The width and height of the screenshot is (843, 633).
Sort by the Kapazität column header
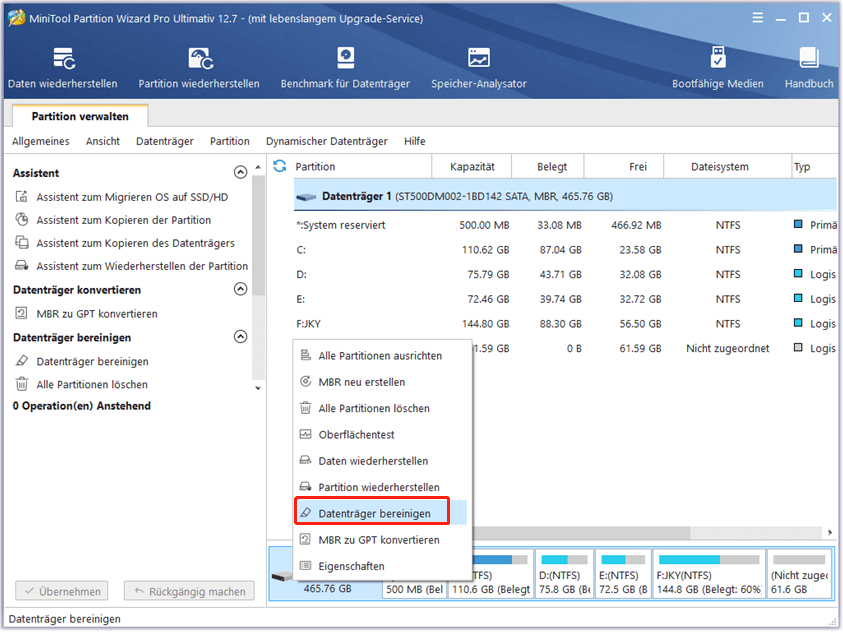coord(471,166)
